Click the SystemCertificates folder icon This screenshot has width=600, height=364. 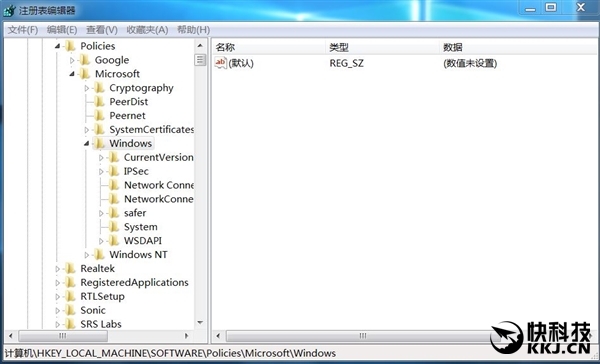[x=99, y=129]
